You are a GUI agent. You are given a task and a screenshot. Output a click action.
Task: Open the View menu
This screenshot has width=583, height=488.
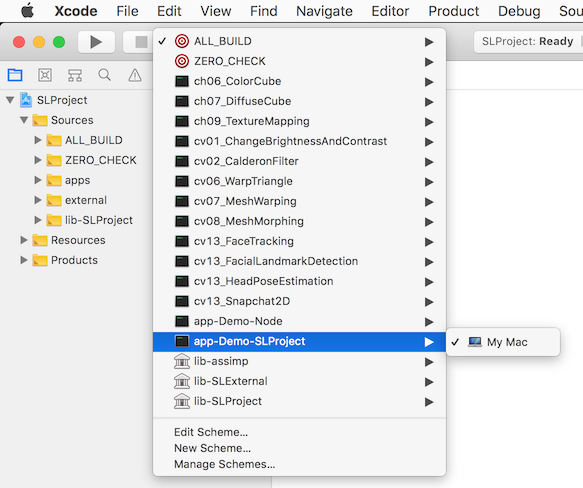click(x=216, y=11)
